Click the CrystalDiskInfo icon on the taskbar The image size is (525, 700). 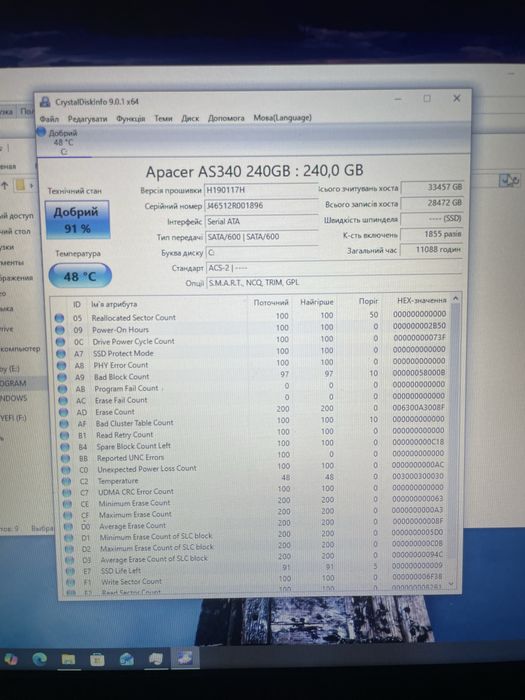click(185, 658)
